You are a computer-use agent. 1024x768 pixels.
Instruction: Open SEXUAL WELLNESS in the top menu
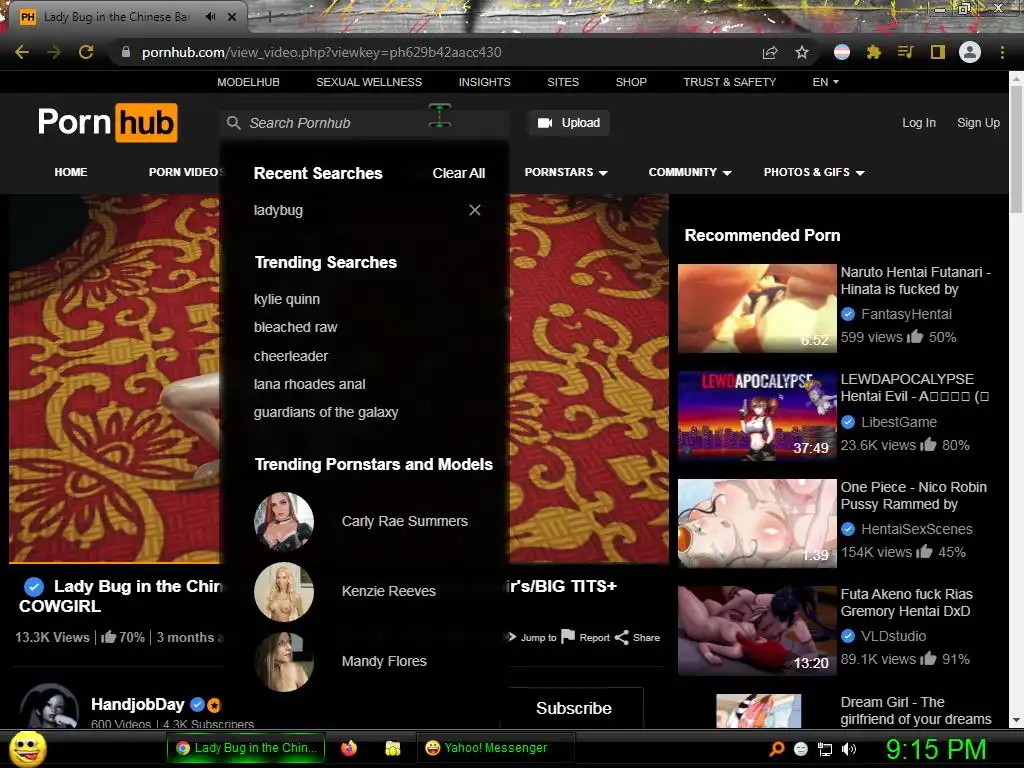coord(369,82)
